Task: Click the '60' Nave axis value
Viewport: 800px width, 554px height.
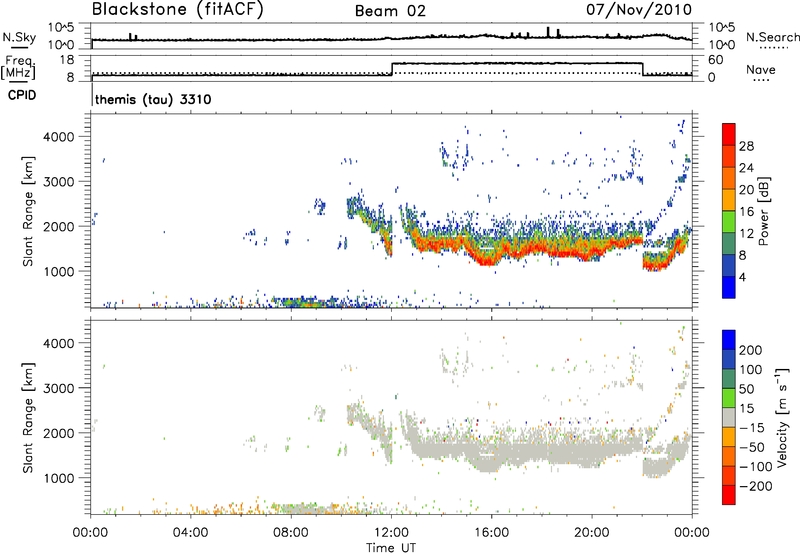Action: pyautogui.click(x=716, y=60)
